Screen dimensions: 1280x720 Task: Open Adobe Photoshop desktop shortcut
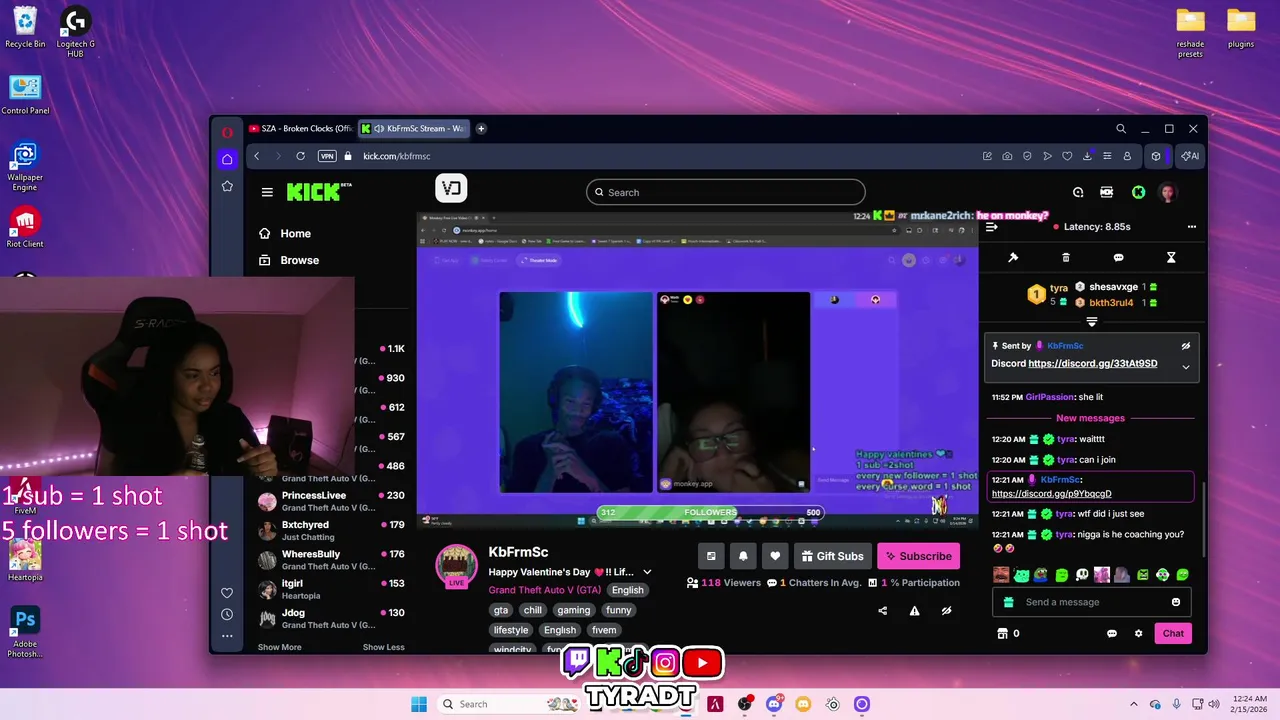[x=25, y=632]
